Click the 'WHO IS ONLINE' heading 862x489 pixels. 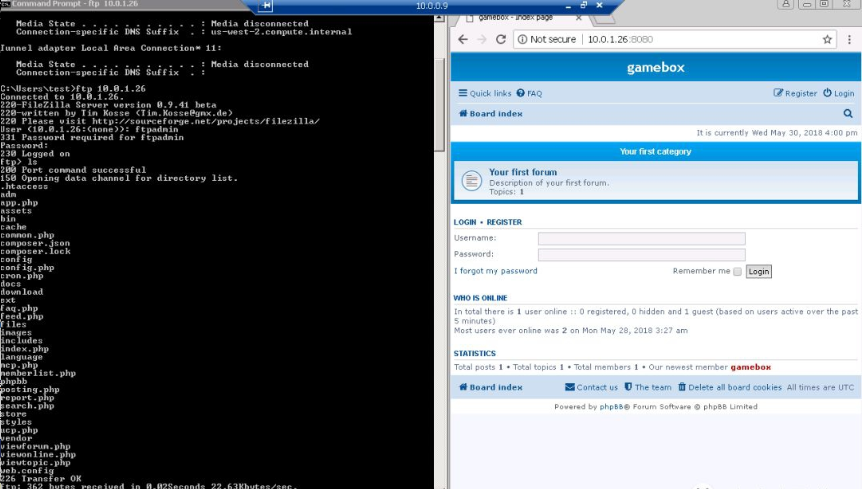pyautogui.click(x=480, y=298)
